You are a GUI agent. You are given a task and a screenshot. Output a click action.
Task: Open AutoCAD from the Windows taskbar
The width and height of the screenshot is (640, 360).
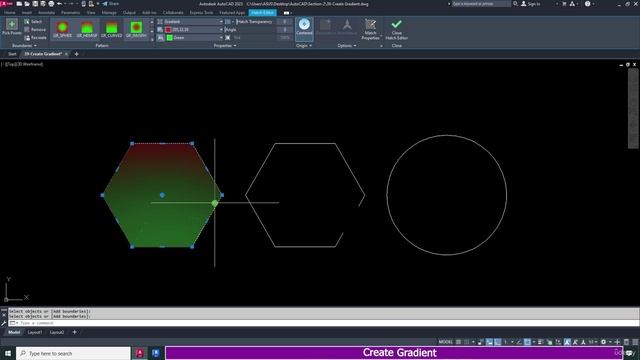coord(140,353)
